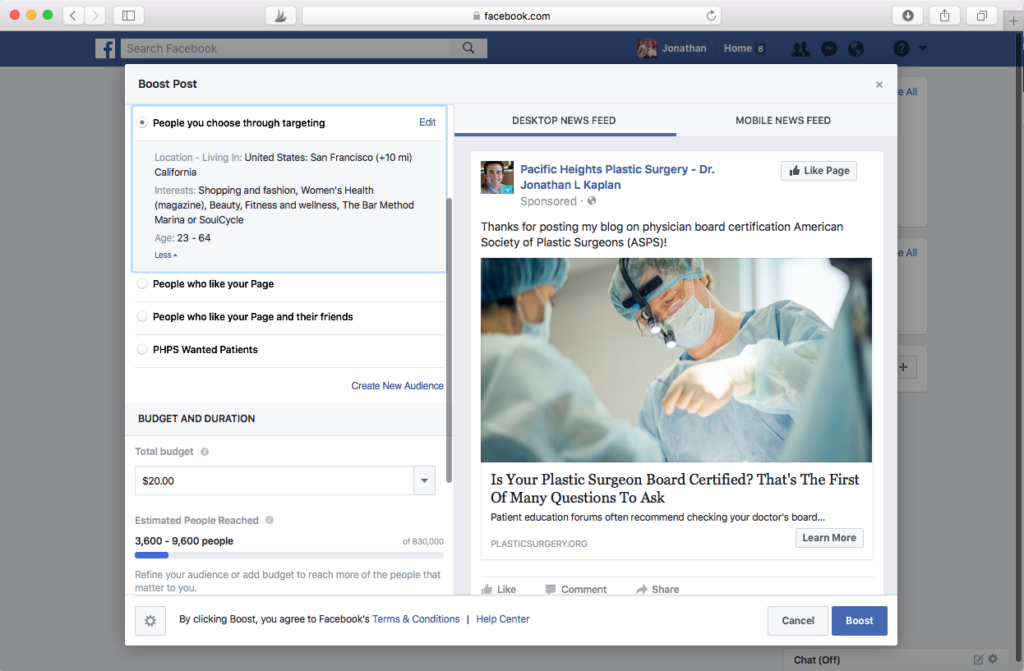Image resolution: width=1024 pixels, height=671 pixels.
Task: Select the PHPS Wanted Patients audience radio
Action: click(x=142, y=350)
